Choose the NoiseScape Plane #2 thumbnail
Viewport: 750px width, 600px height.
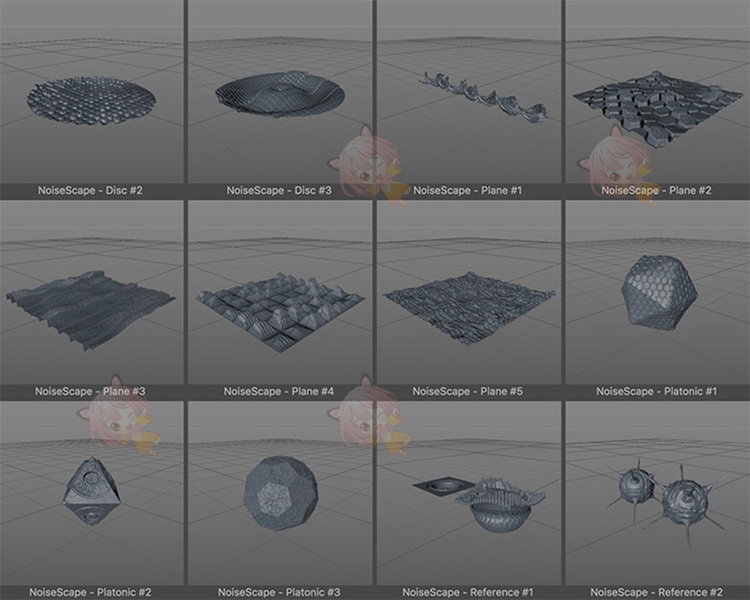(658, 91)
